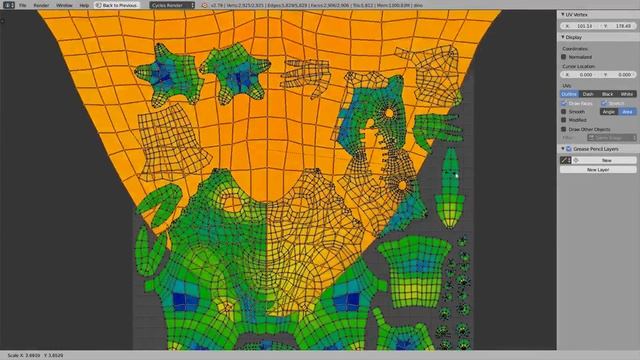Toggle the Draw Faces checkbox
640x360 pixels.
click(x=564, y=103)
